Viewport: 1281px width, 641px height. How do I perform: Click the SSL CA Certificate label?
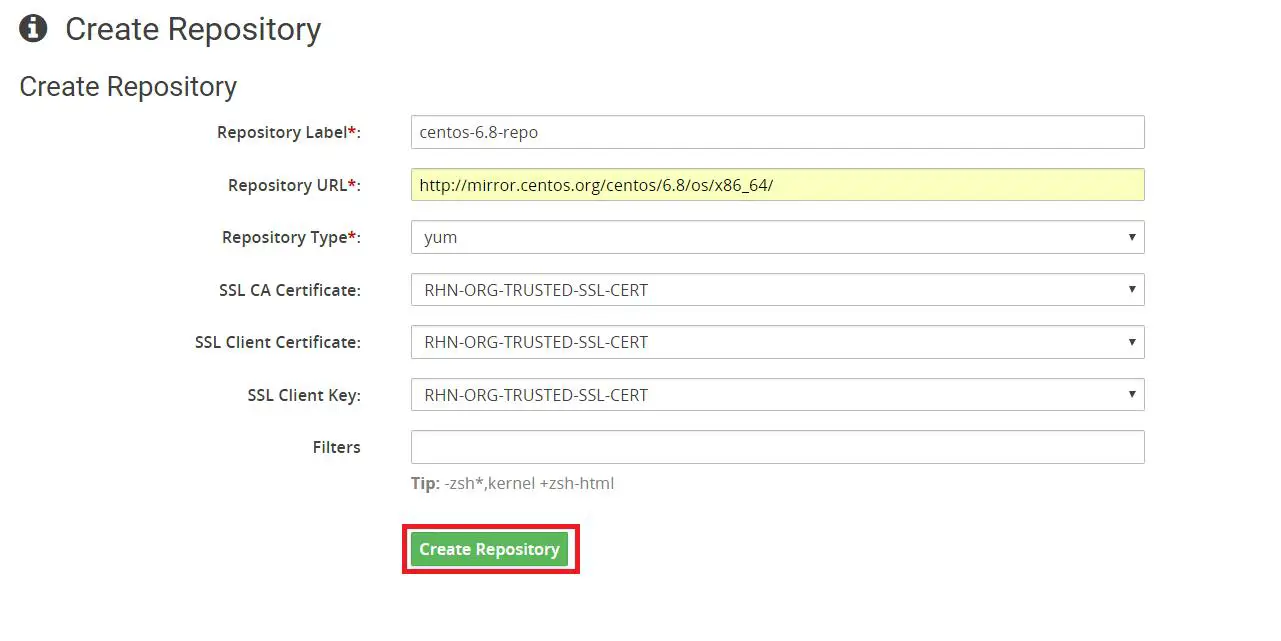click(290, 290)
